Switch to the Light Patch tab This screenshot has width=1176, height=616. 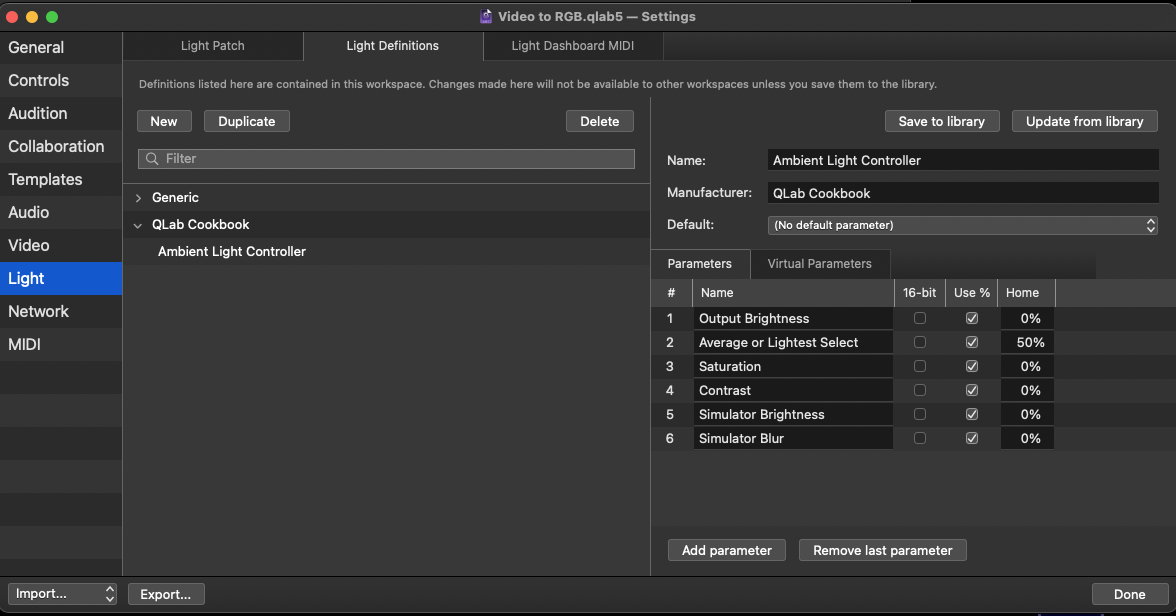tap(212, 46)
